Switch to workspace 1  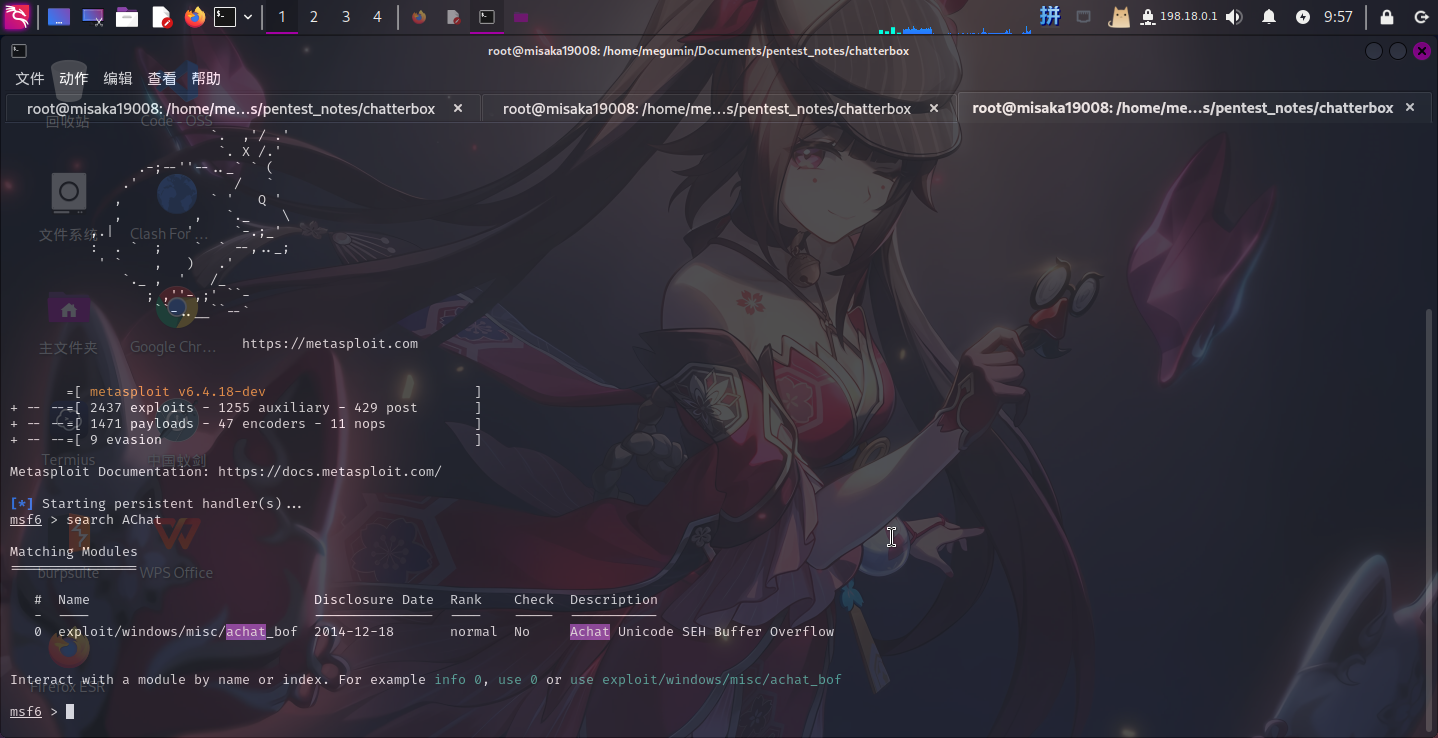tap(282, 17)
